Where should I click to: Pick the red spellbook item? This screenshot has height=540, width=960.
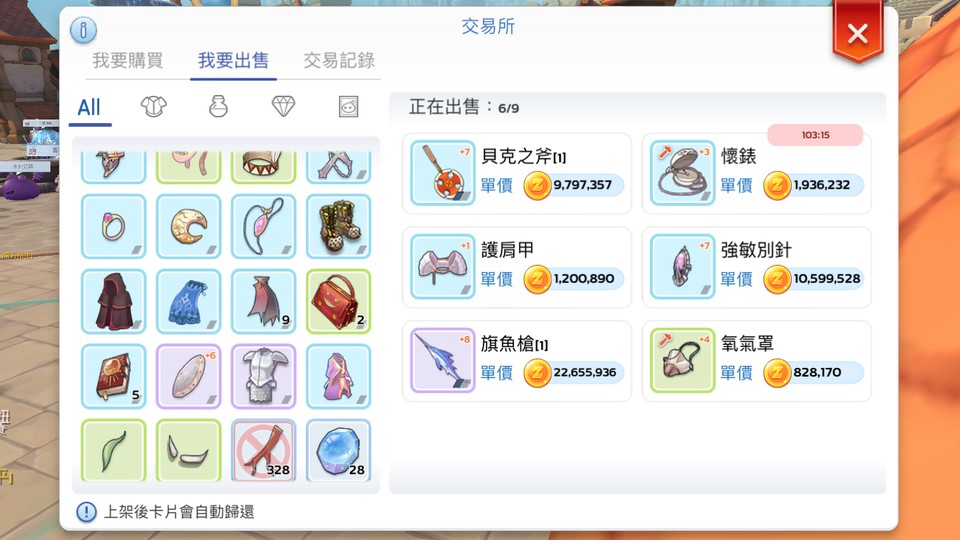pos(114,377)
